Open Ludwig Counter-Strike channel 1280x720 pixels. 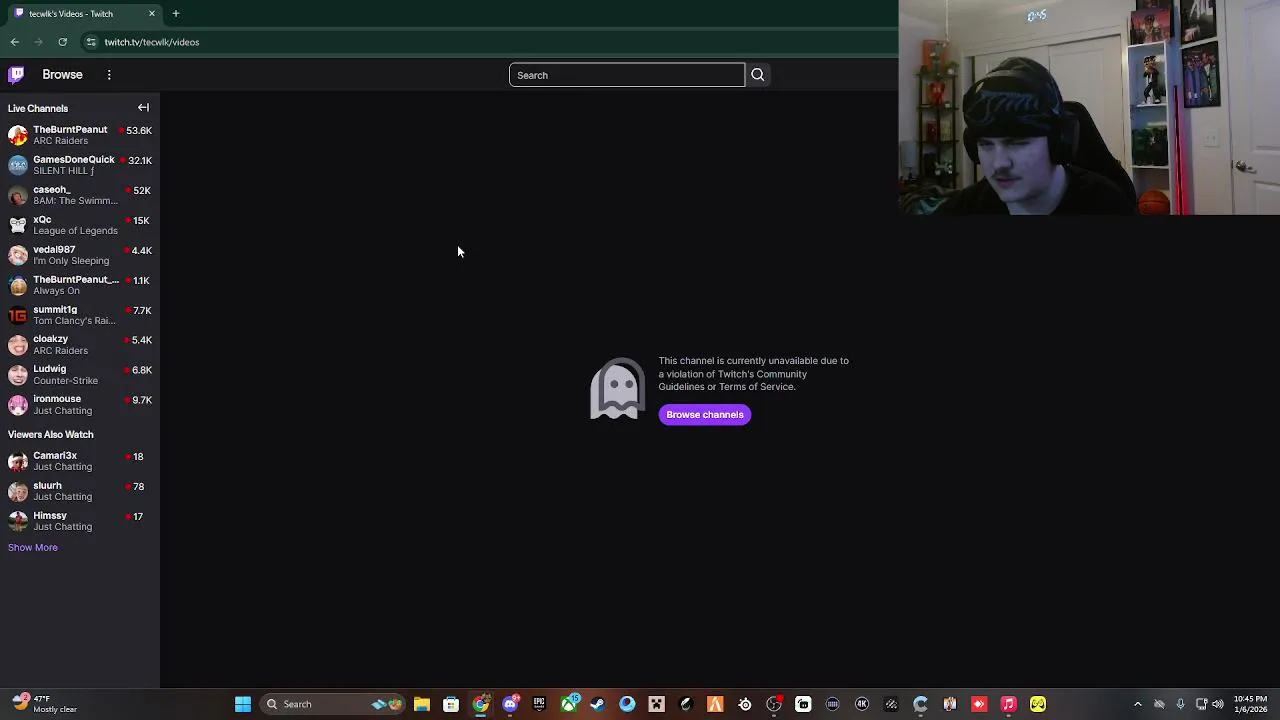click(x=80, y=374)
